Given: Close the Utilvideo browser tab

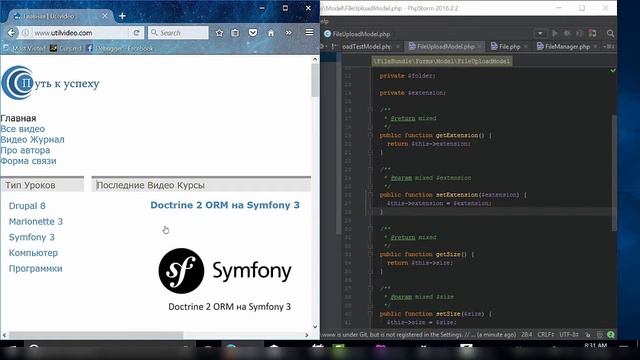Looking at the screenshot, I should click(105, 16).
